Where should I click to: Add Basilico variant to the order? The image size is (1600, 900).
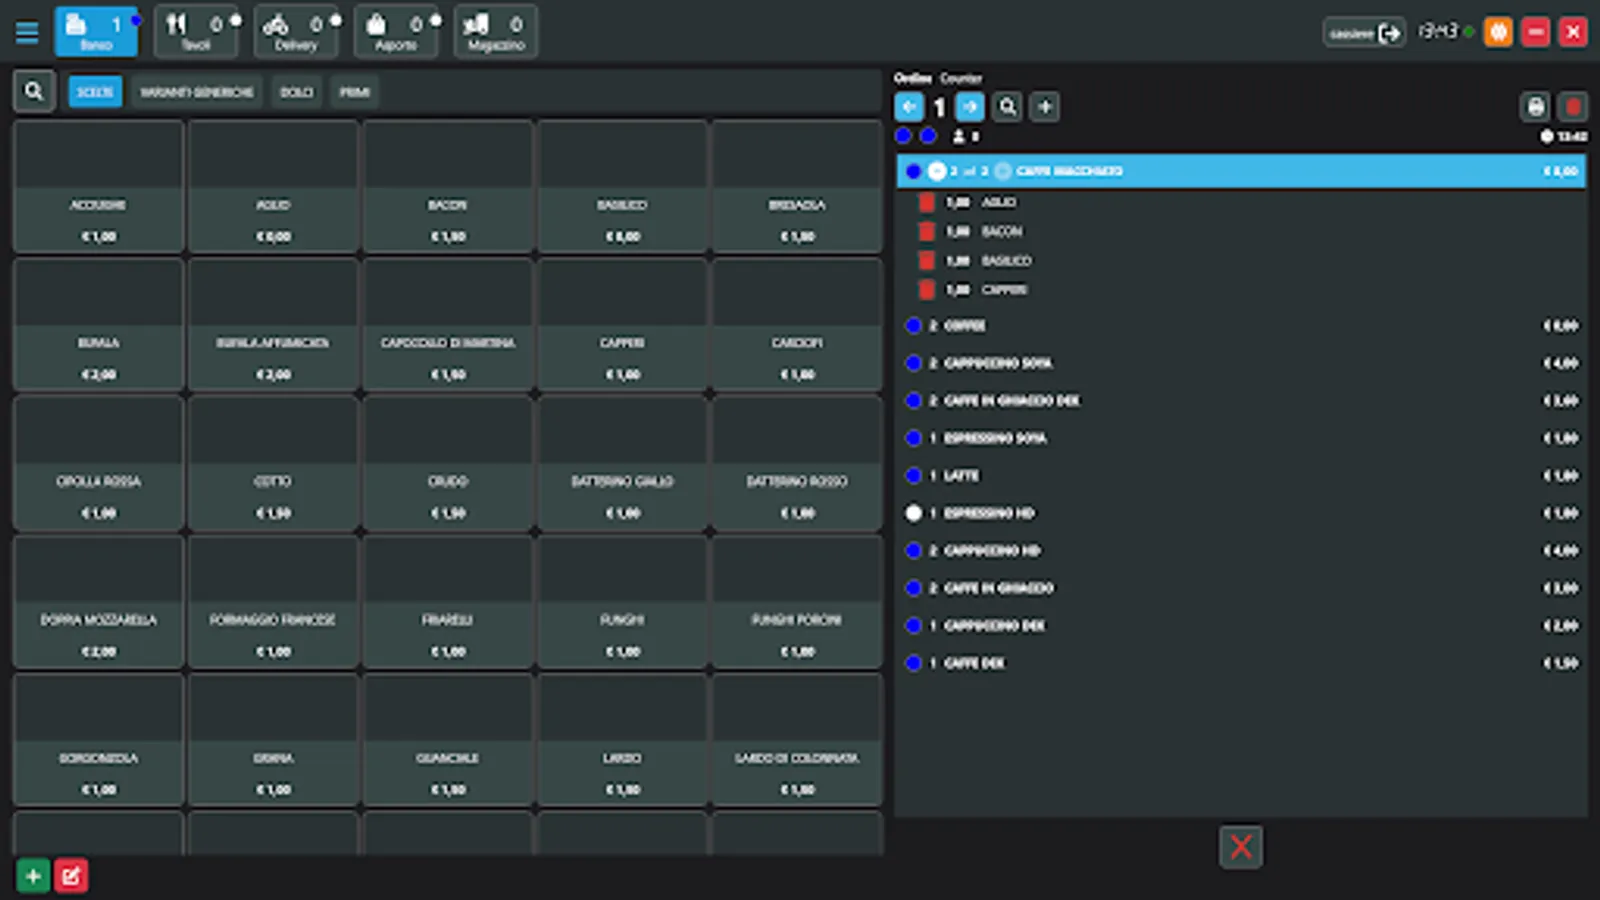tap(622, 186)
